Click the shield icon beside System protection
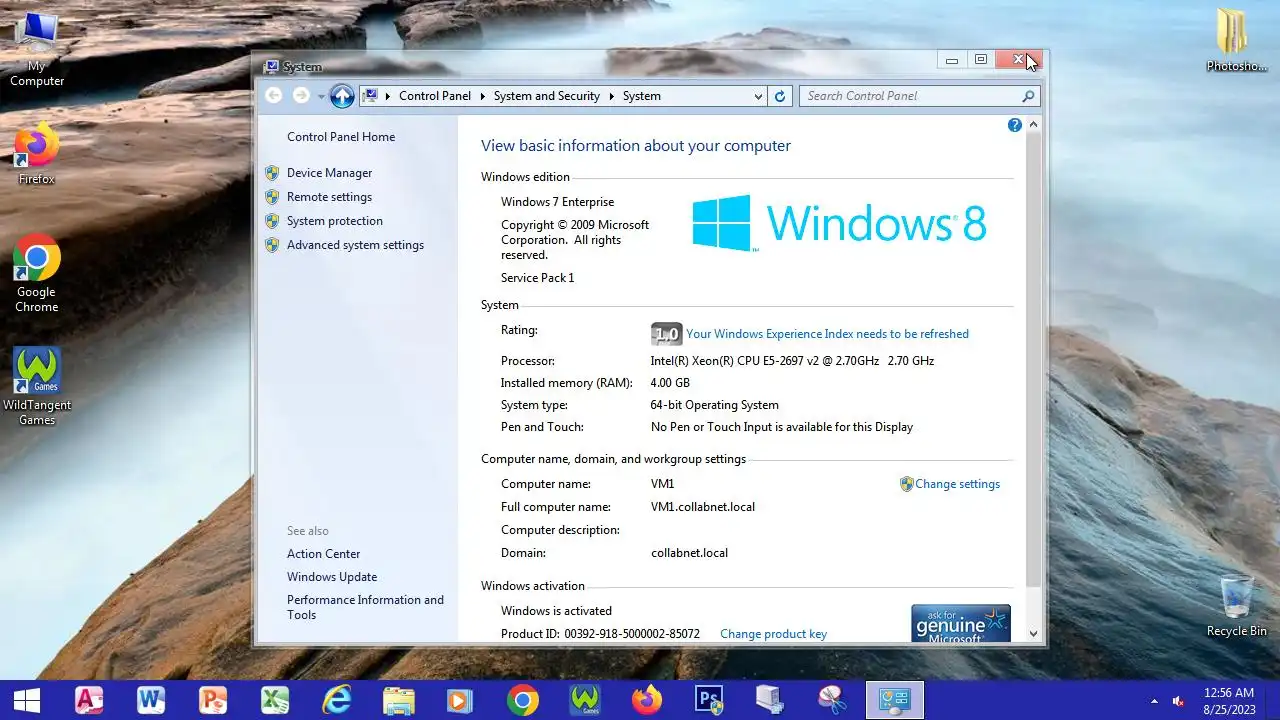This screenshot has width=1280, height=720. pos(272,221)
